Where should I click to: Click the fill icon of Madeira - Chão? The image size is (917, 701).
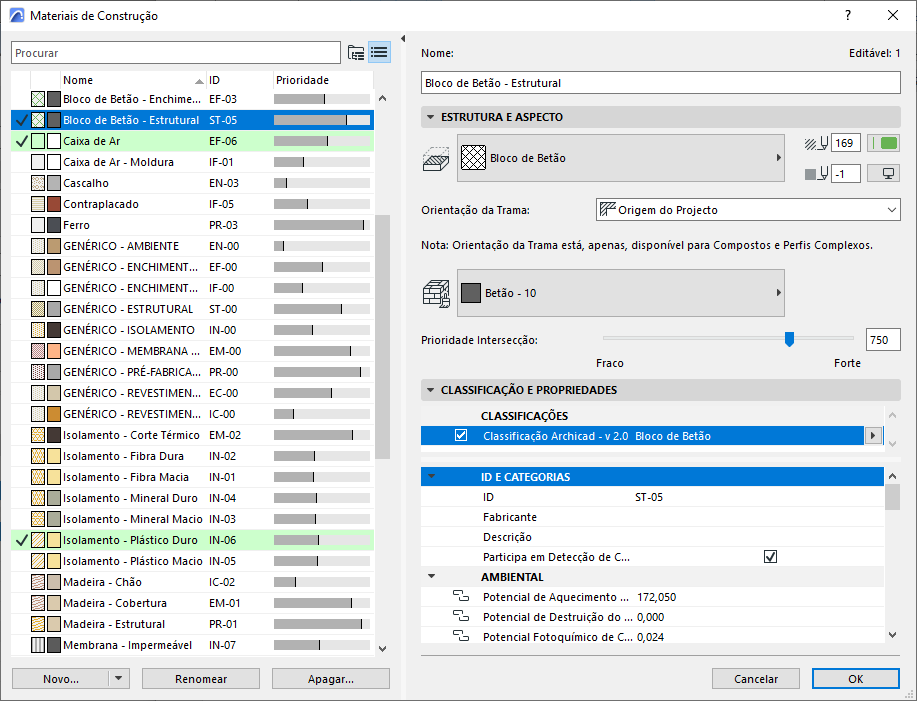(38, 582)
